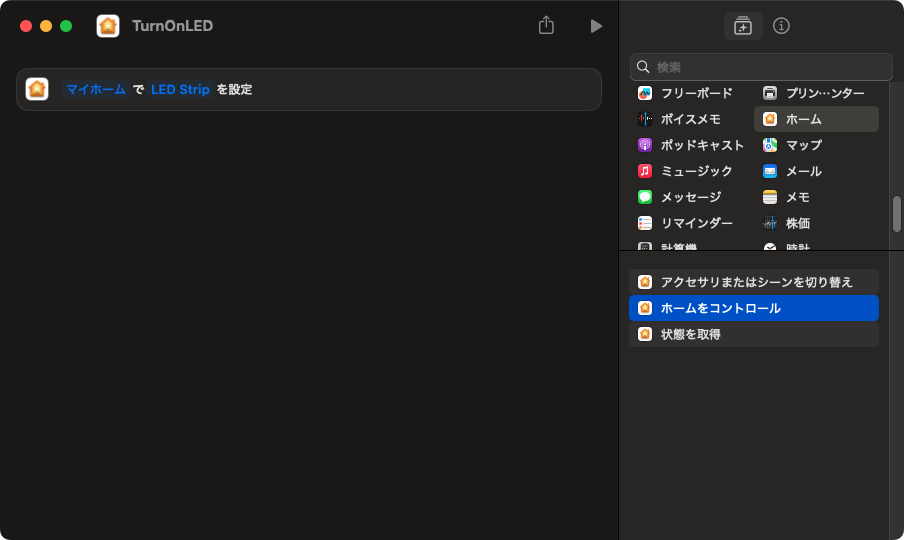
Task: Select ホームをコントロール action
Action: click(754, 308)
